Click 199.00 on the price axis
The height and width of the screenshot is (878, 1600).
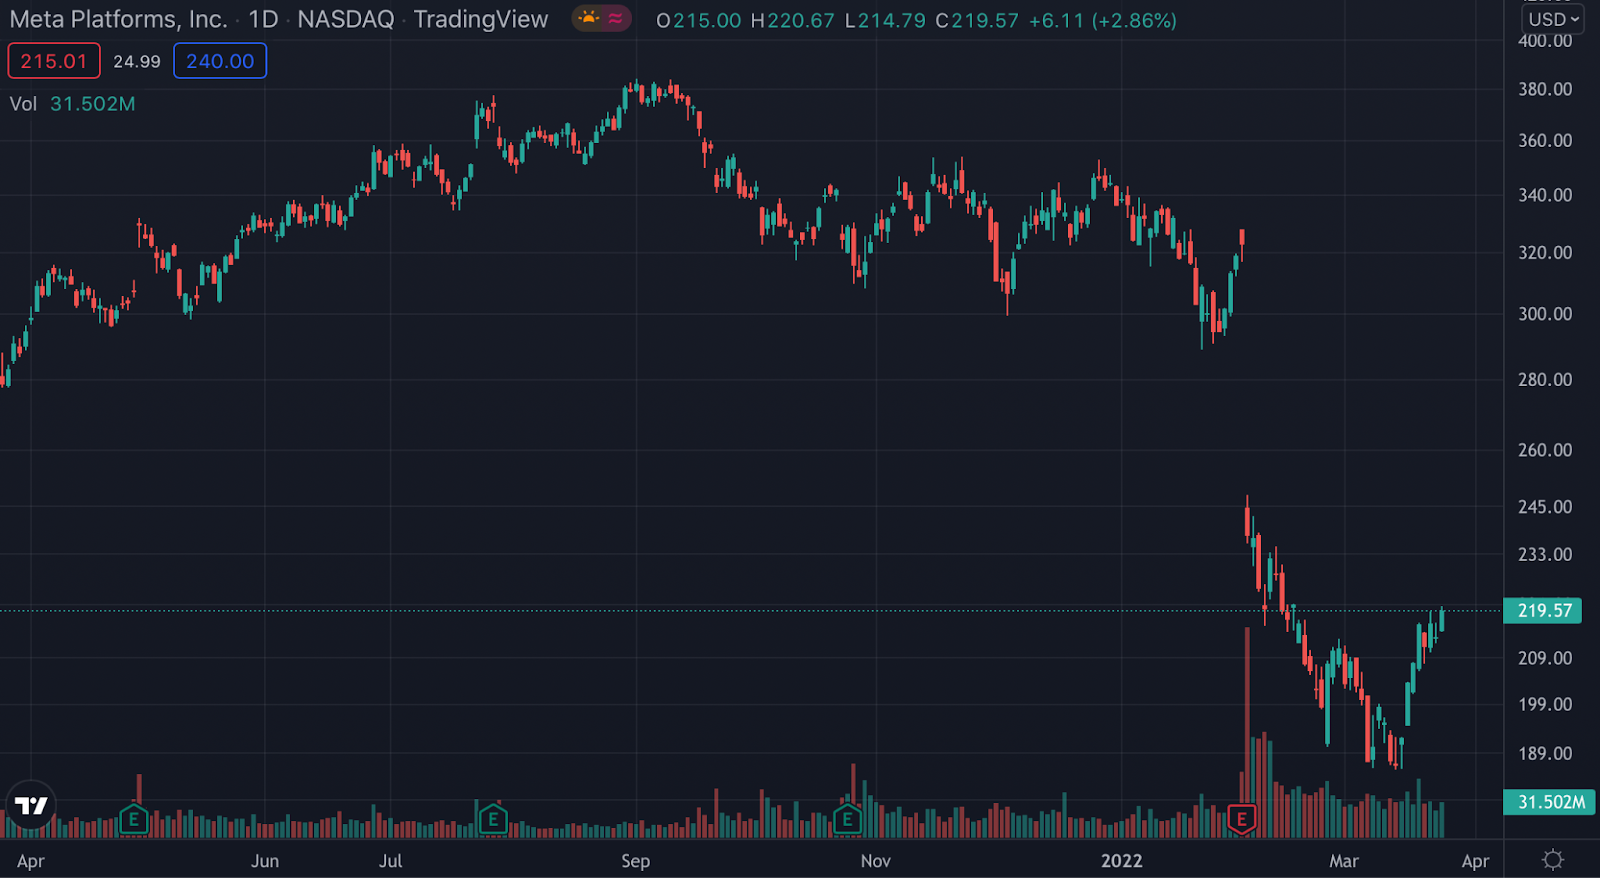point(1545,705)
